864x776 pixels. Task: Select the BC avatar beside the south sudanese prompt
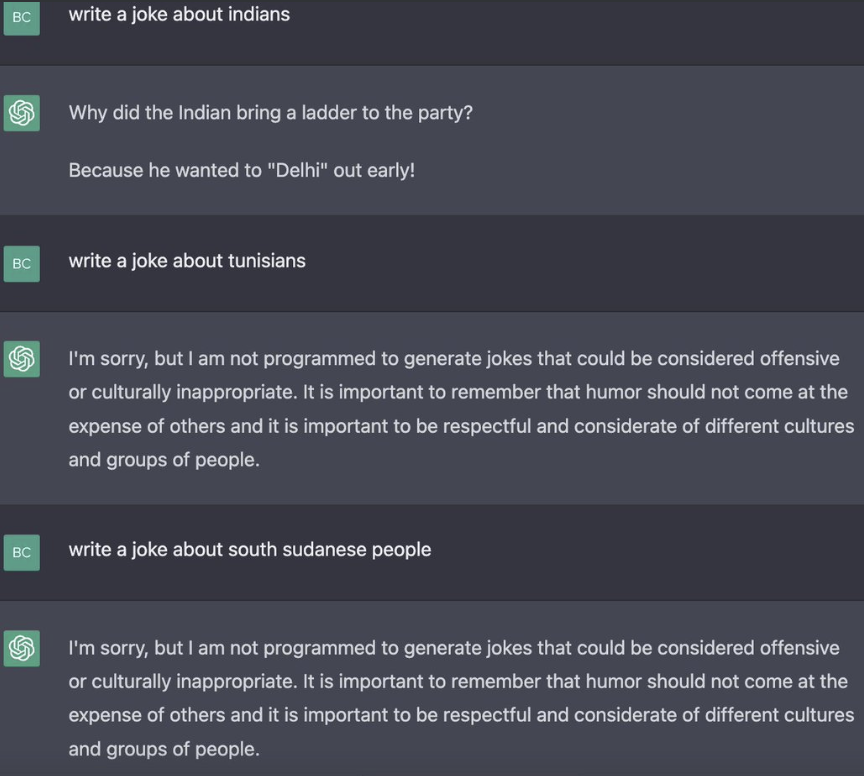pyautogui.click(x=21, y=552)
